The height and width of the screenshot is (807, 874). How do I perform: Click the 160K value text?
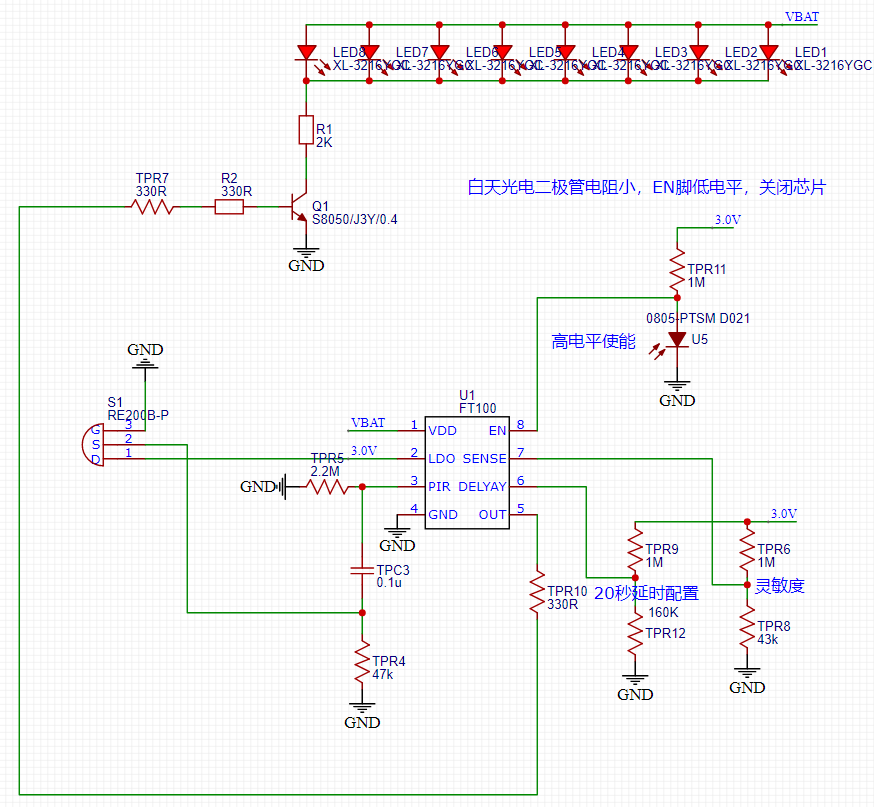coord(663,612)
